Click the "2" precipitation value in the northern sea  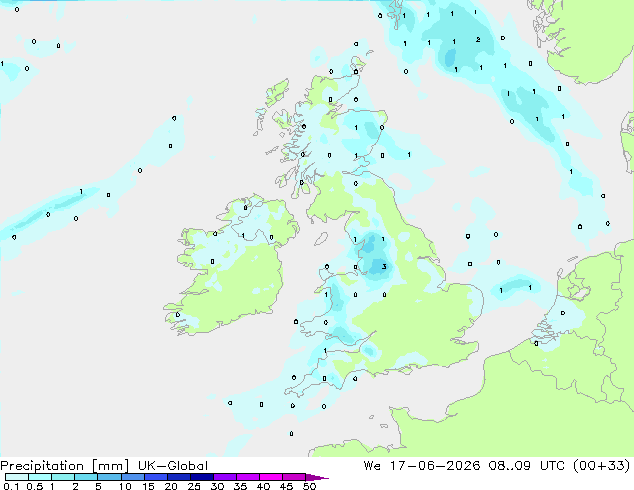pos(478,39)
